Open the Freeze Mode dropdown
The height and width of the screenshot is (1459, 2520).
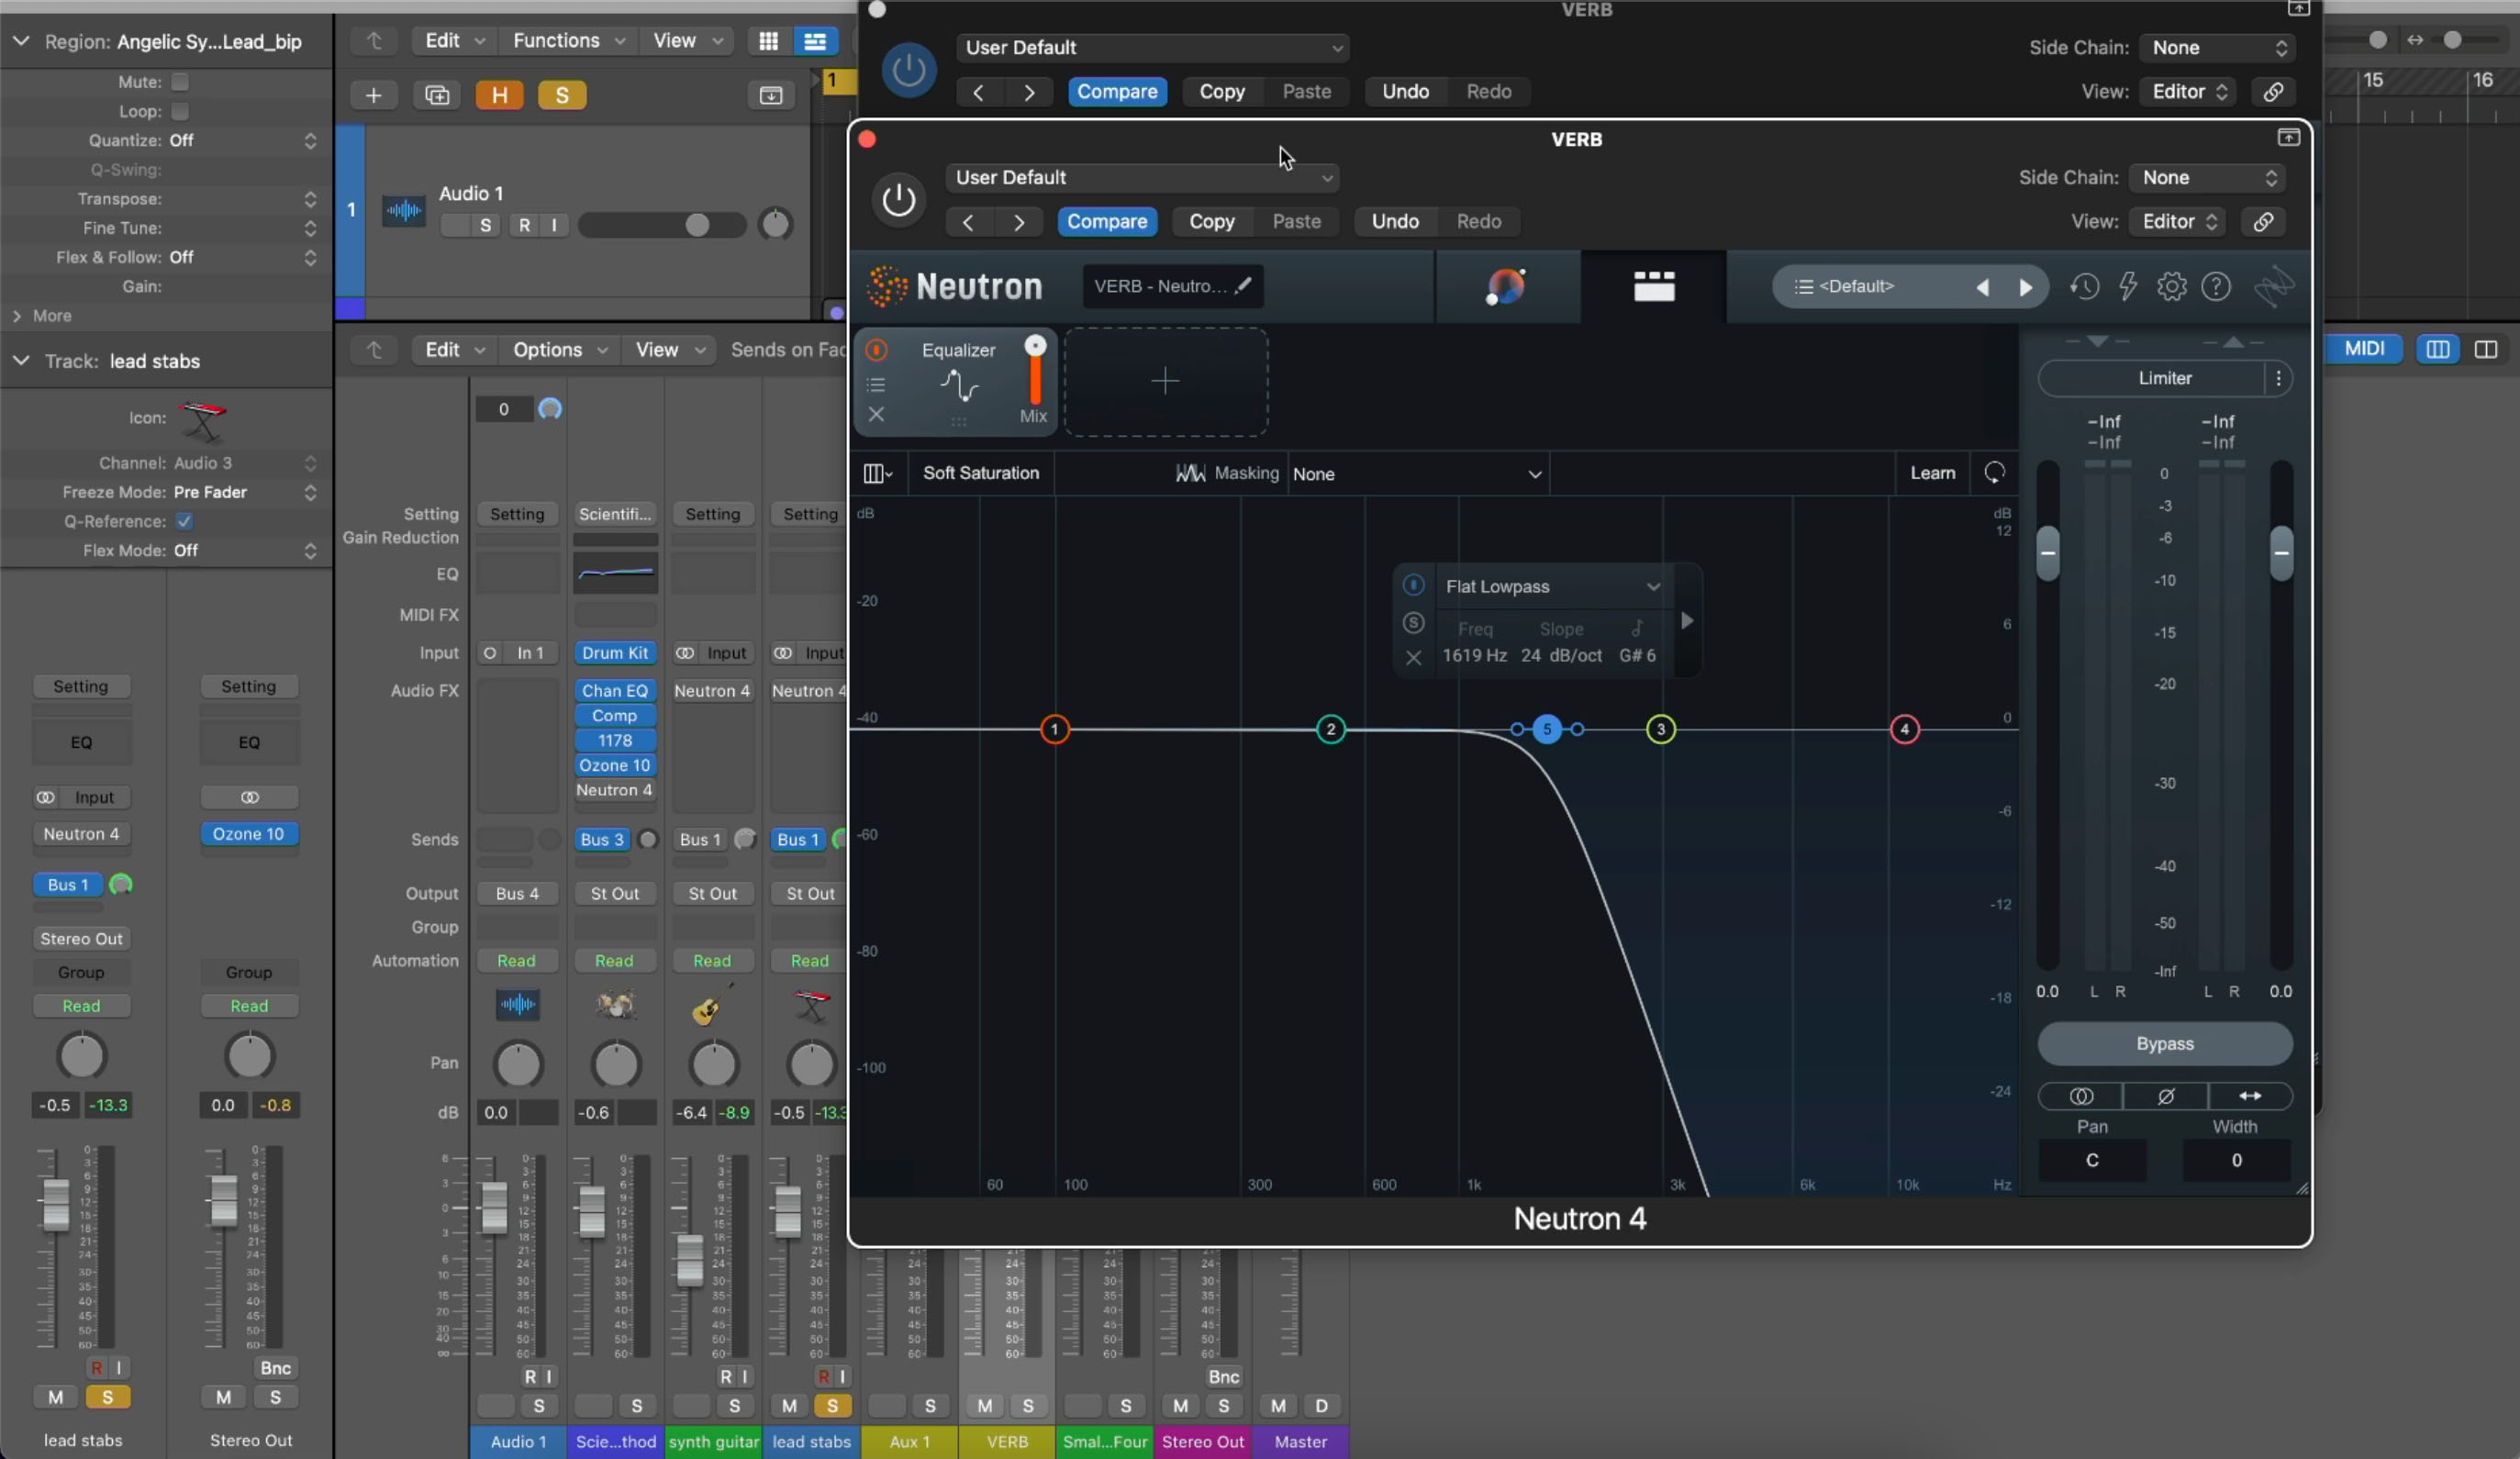(245, 492)
